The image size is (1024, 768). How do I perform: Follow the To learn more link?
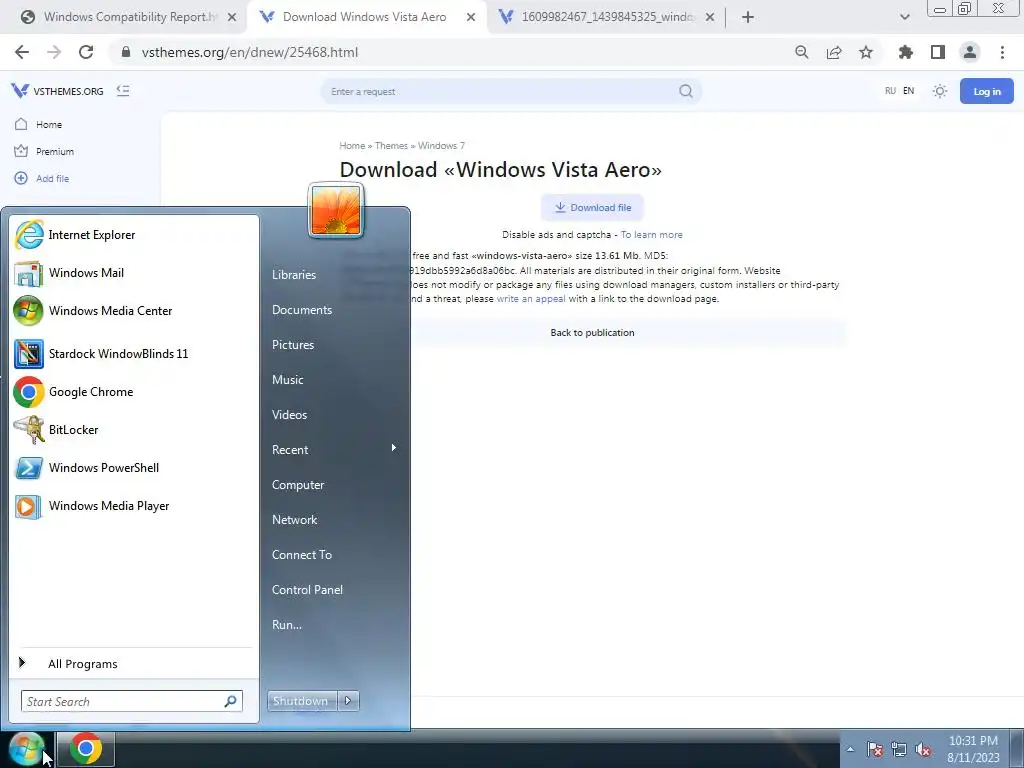click(x=651, y=234)
